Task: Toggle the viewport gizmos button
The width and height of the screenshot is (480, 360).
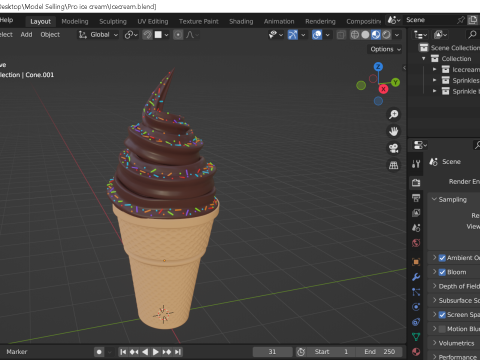Action: [293, 35]
